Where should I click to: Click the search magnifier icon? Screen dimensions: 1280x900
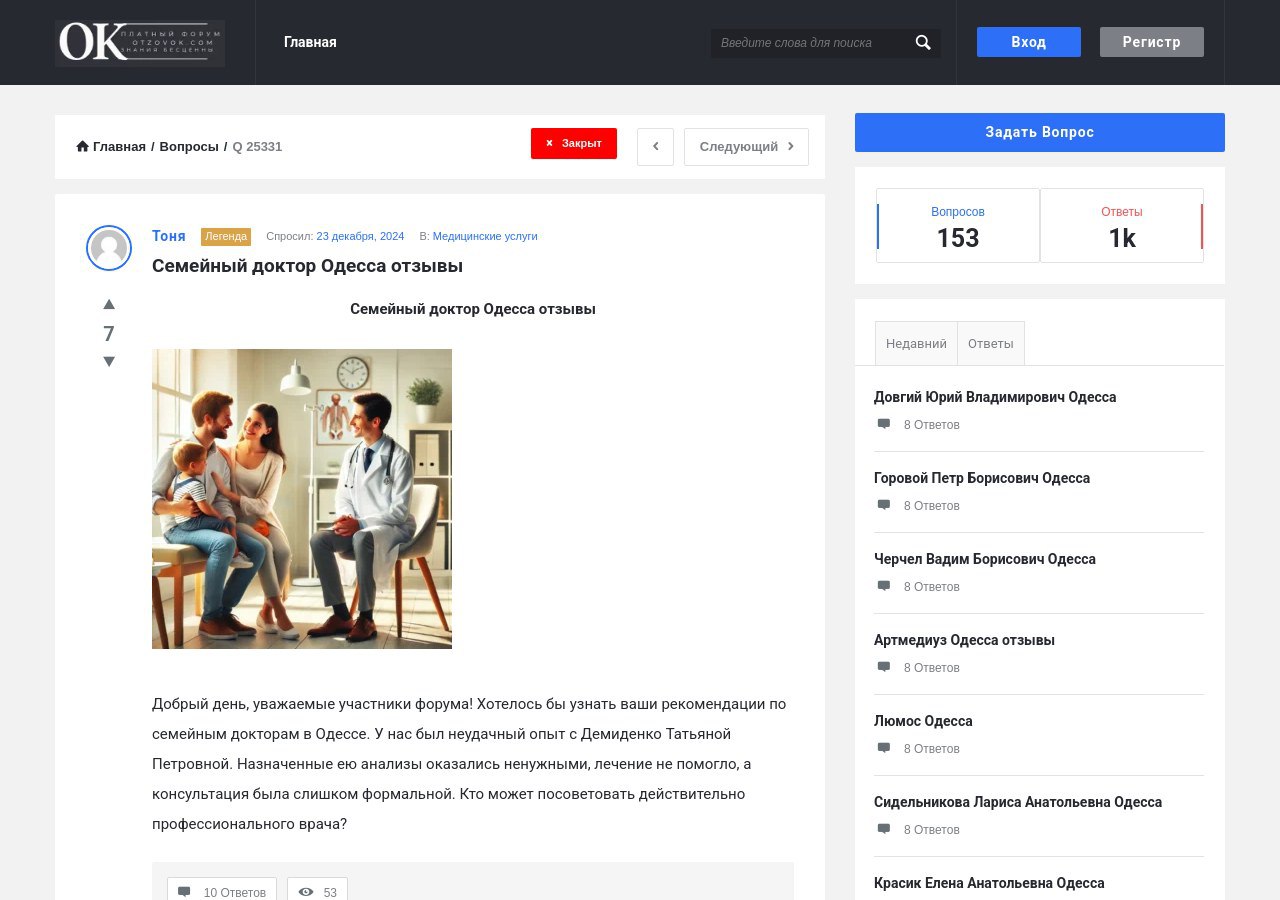(923, 43)
